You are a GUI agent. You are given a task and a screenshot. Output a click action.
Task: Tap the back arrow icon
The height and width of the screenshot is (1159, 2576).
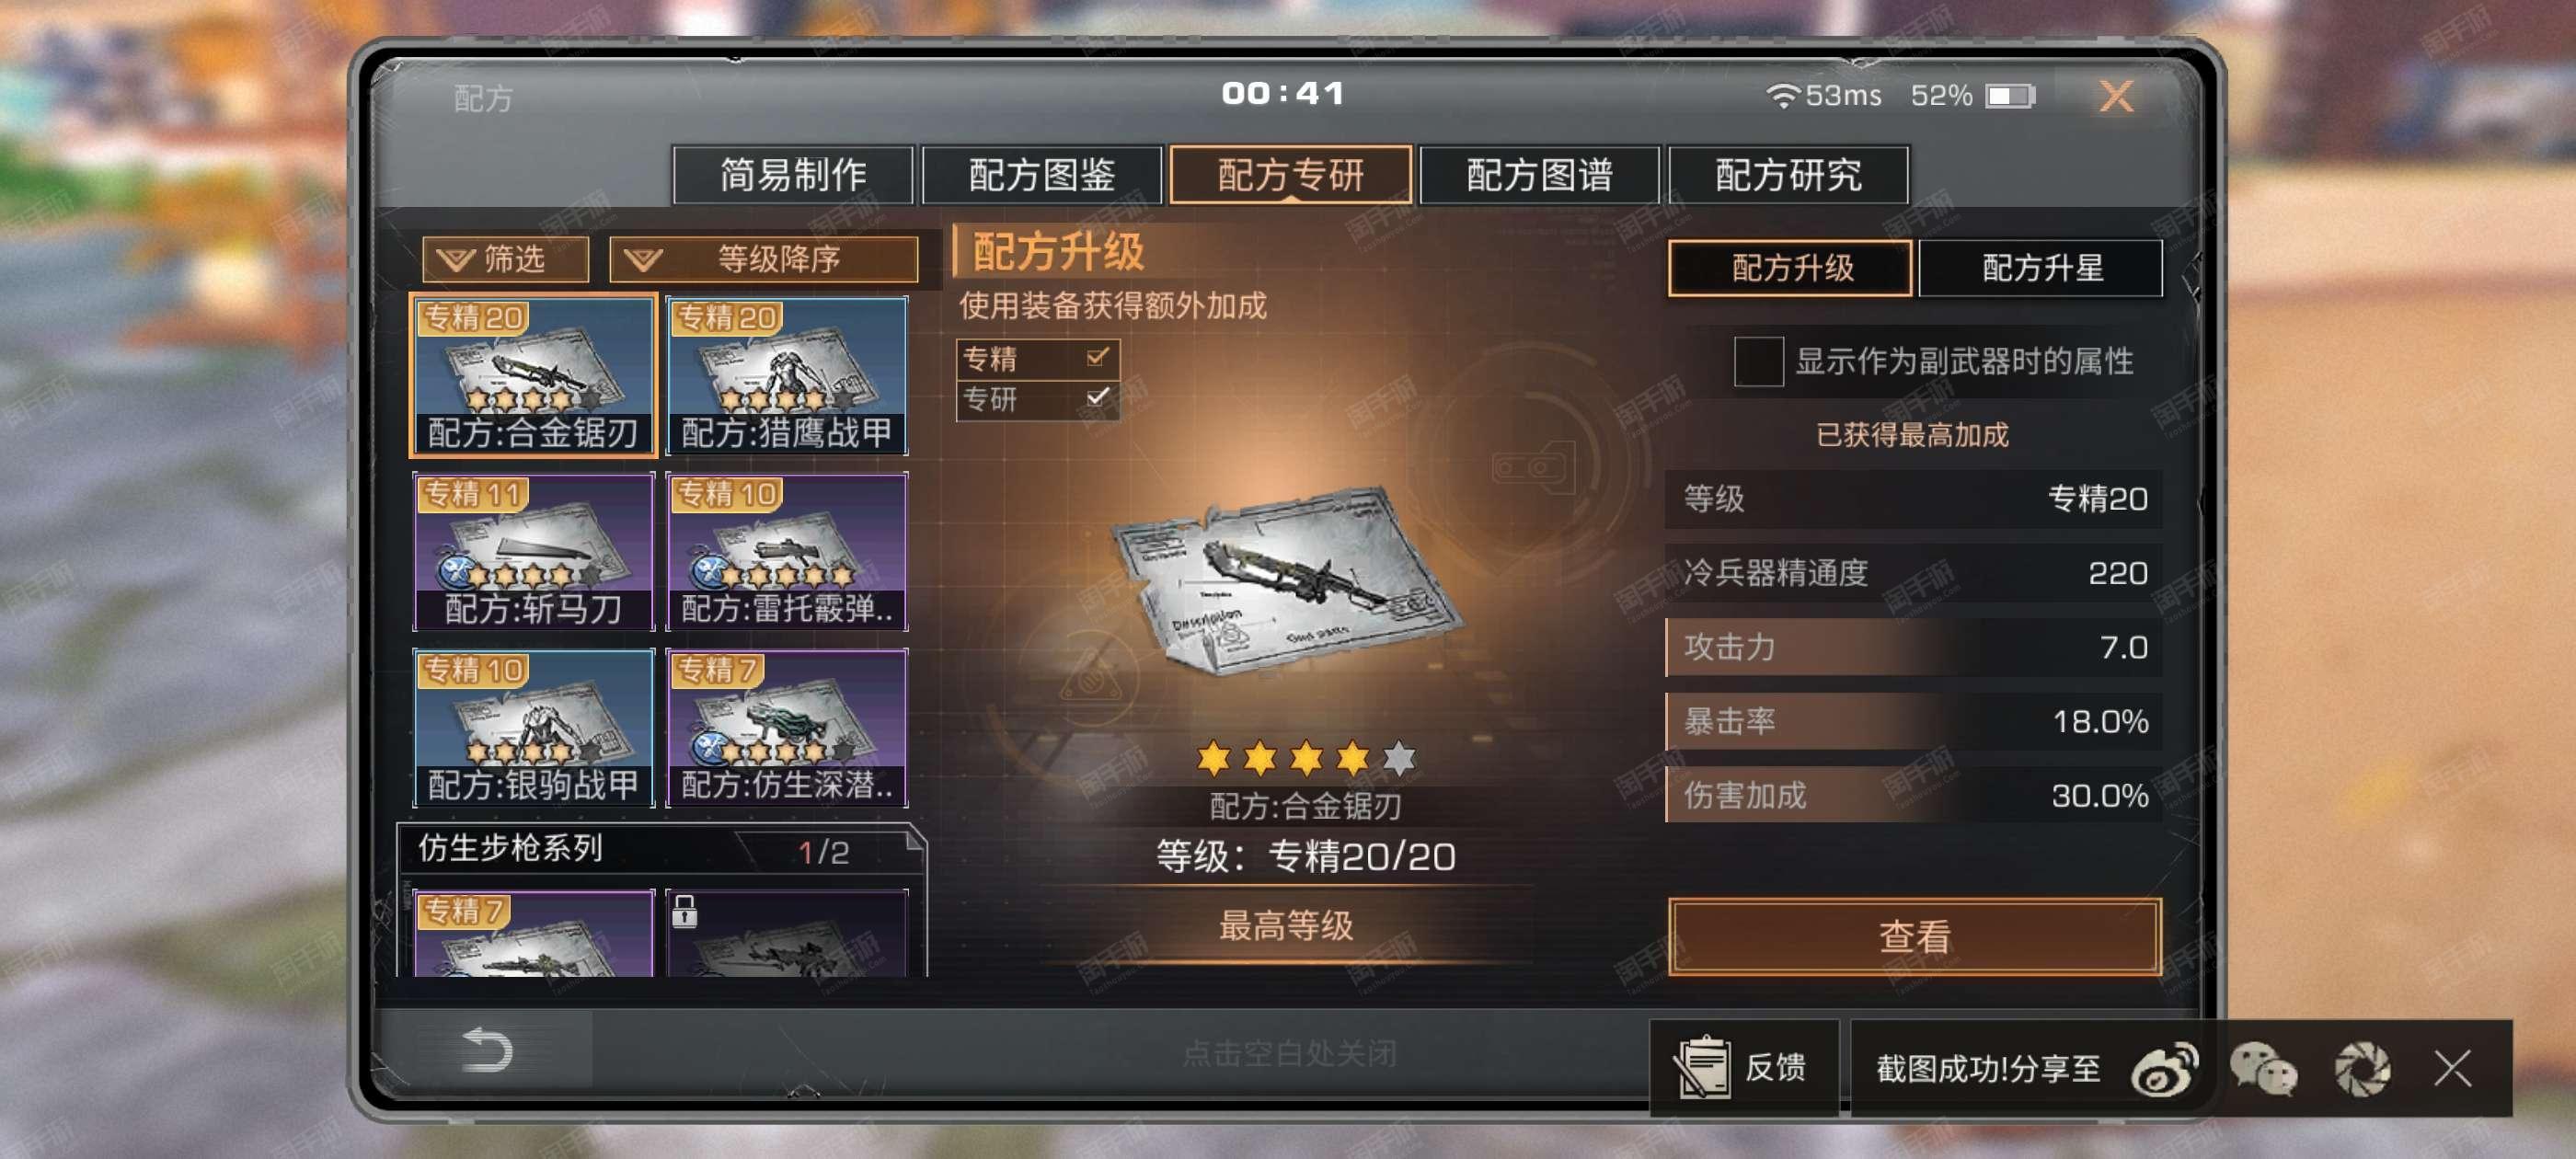[487, 1049]
